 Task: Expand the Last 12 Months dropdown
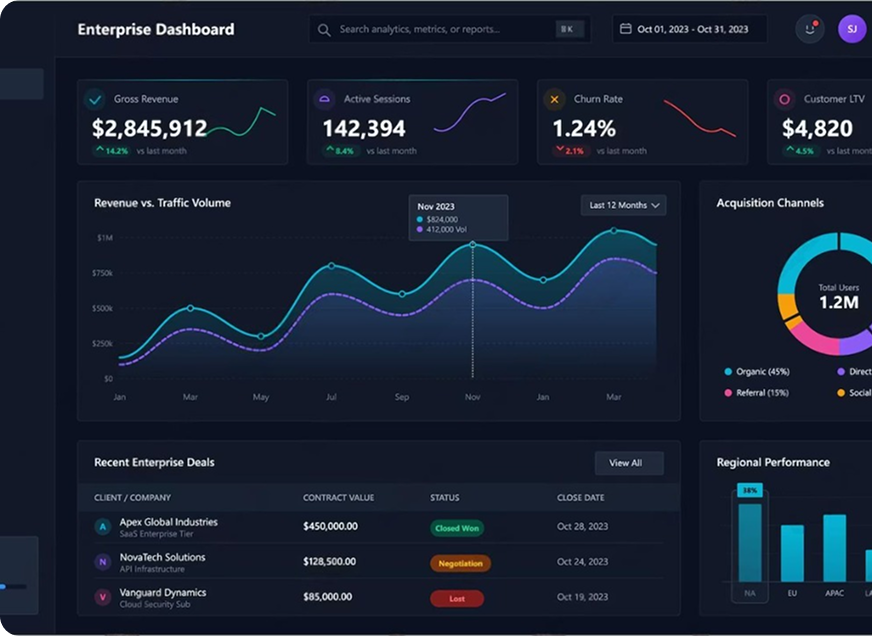[623, 205]
